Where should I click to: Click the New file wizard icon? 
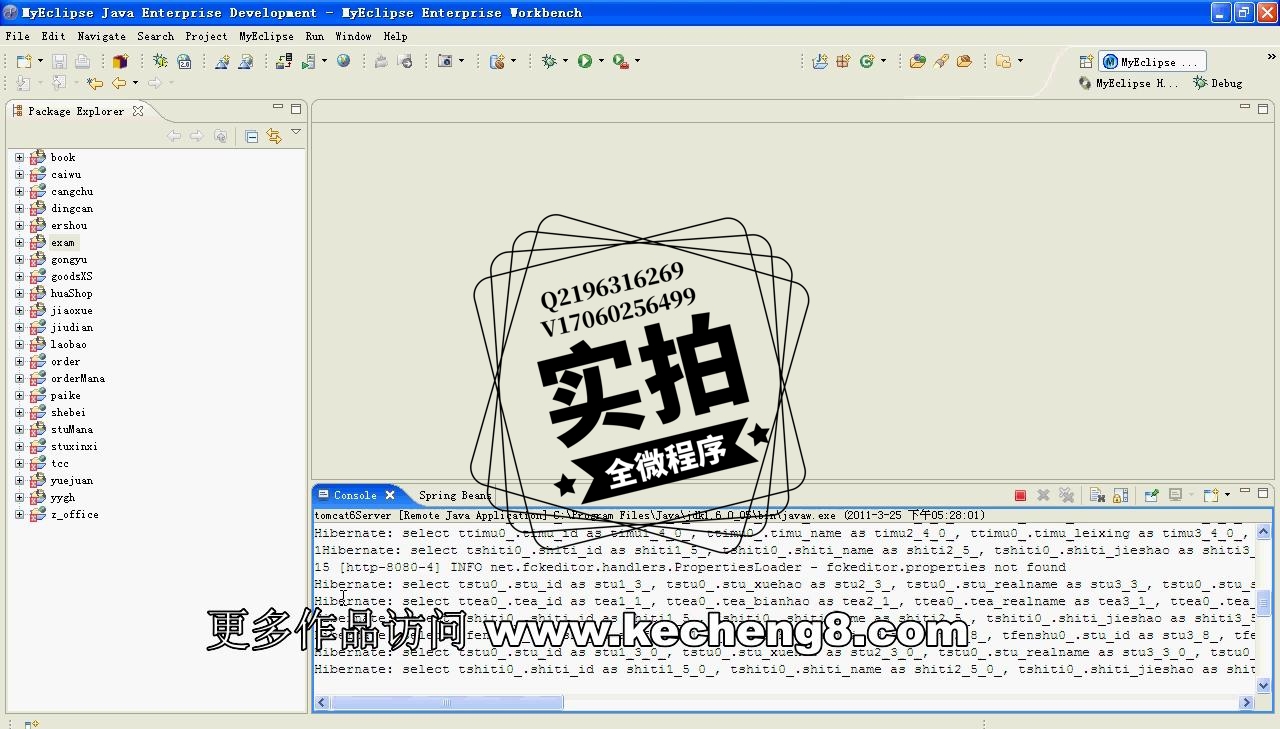click(x=23, y=62)
